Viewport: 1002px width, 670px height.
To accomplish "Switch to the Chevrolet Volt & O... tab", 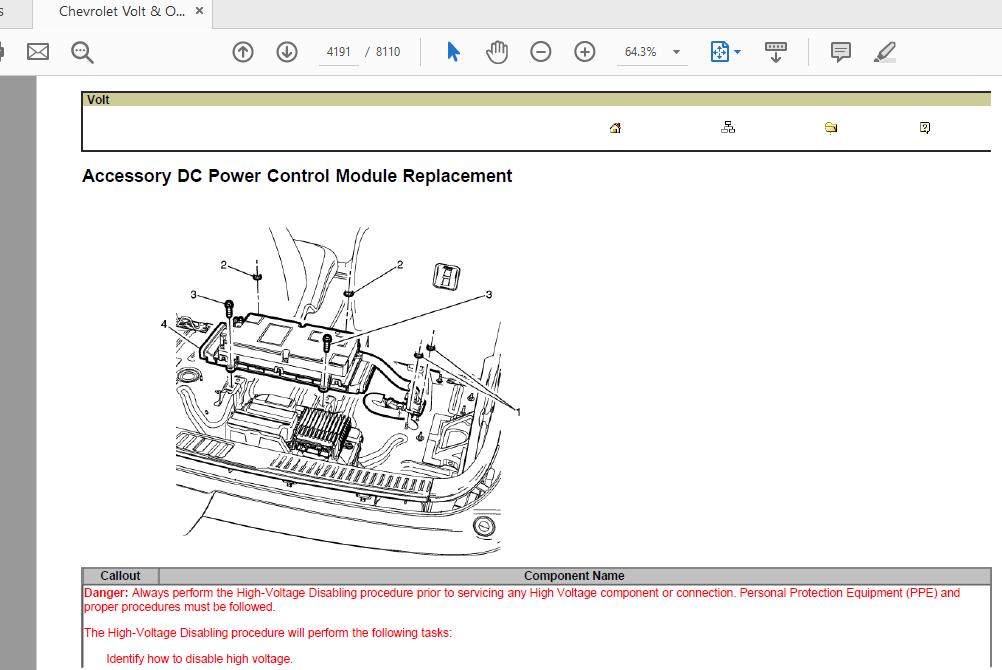I will coord(121,12).
